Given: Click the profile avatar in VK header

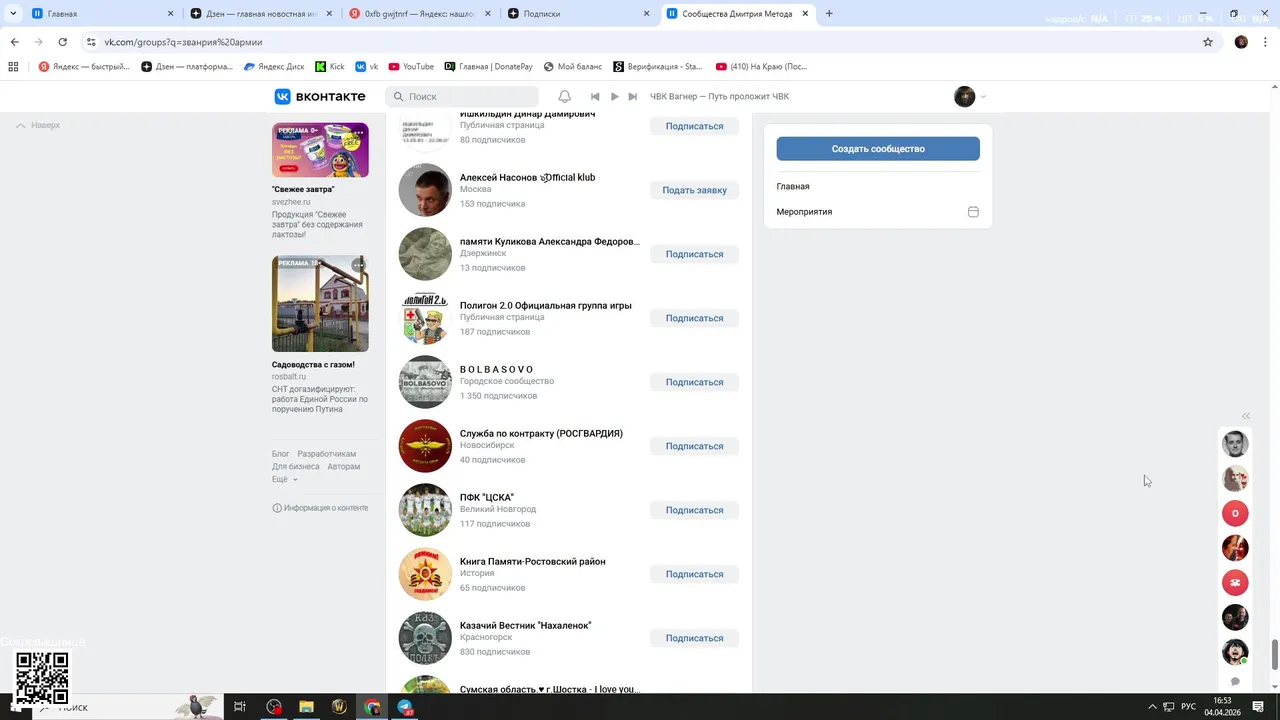Looking at the screenshot, I should 964,97.
